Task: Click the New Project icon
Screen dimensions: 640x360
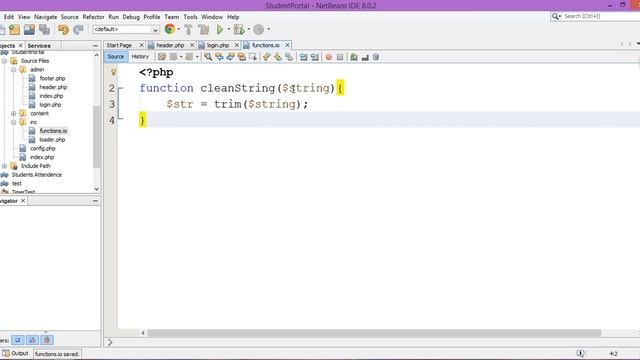Action: (x=14, y=29)
